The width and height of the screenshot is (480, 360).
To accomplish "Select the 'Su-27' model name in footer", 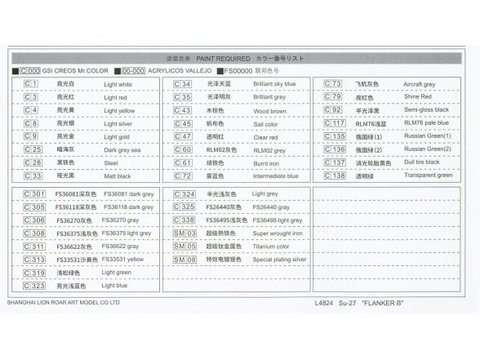I will (347, 303).
